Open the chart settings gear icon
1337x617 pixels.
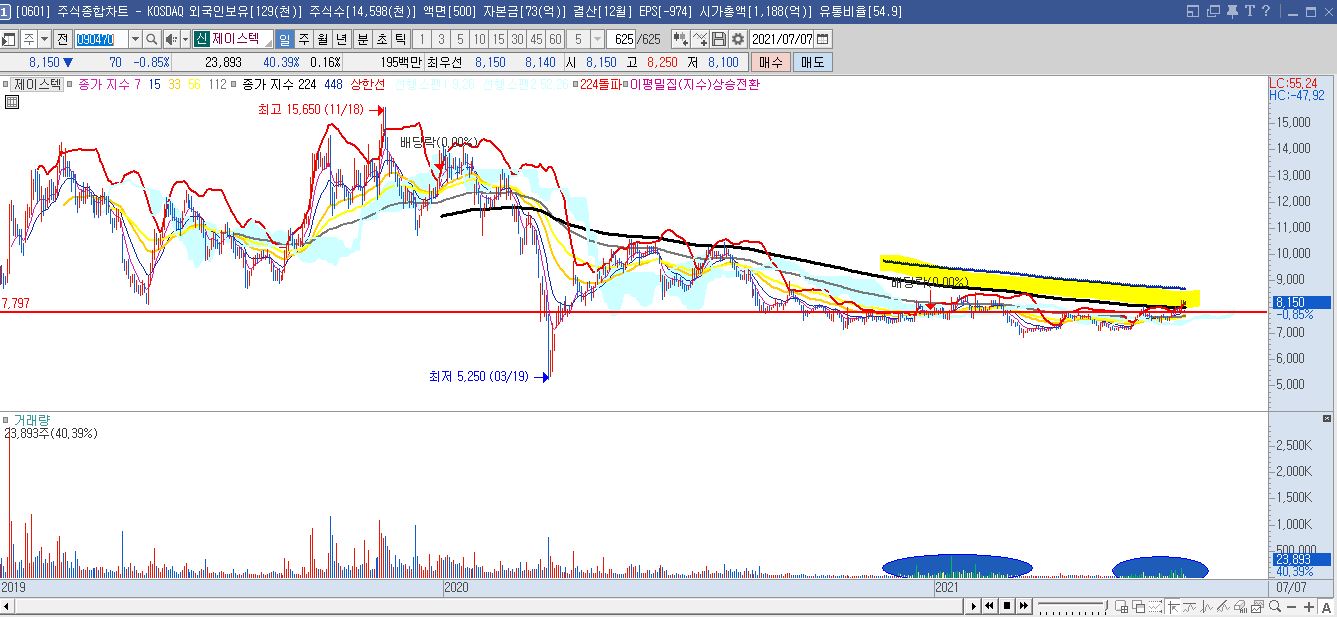(x=737, y=39)
